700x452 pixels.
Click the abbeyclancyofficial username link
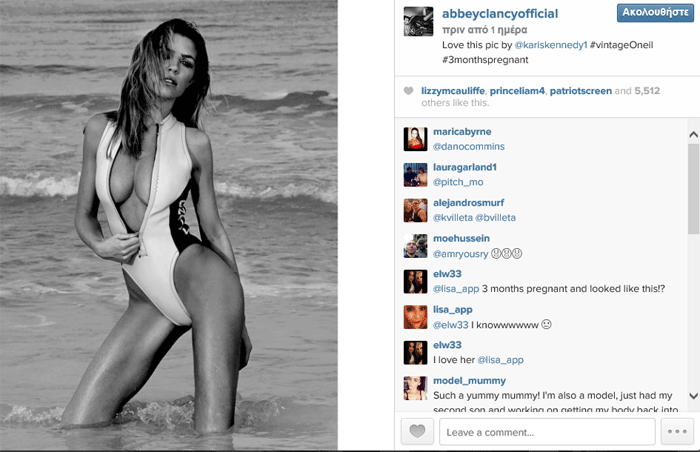pos(500,14)
